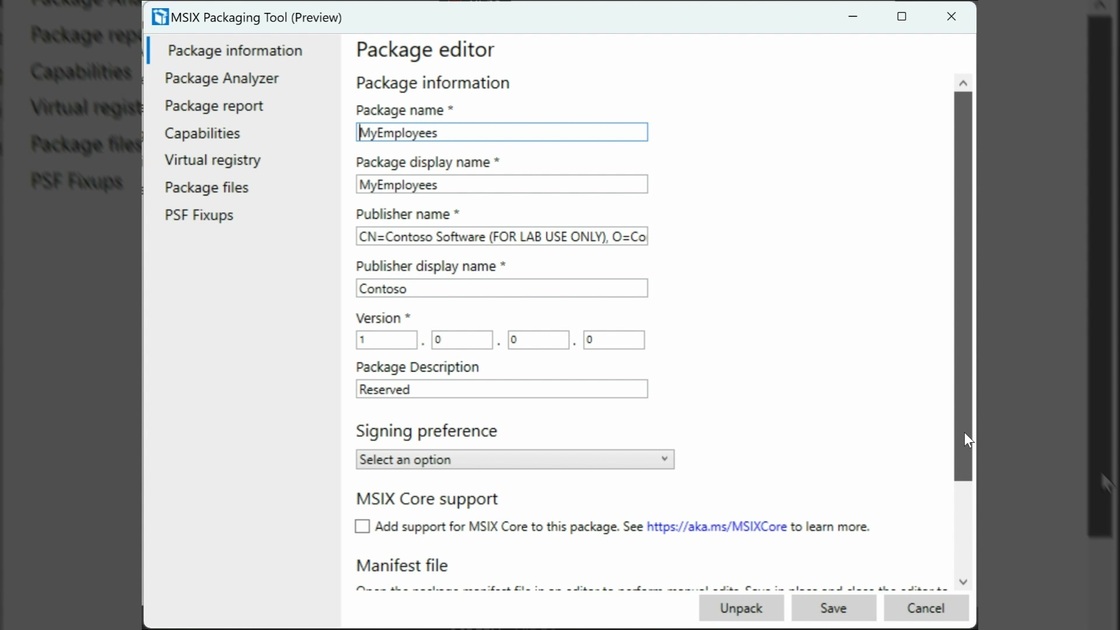
Task: Click the vertical scrollbar thumb
Action: click(963, 285)
